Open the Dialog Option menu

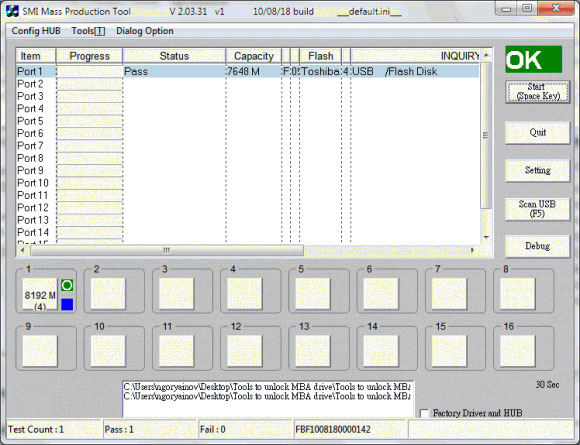click(x=145, y=31)
